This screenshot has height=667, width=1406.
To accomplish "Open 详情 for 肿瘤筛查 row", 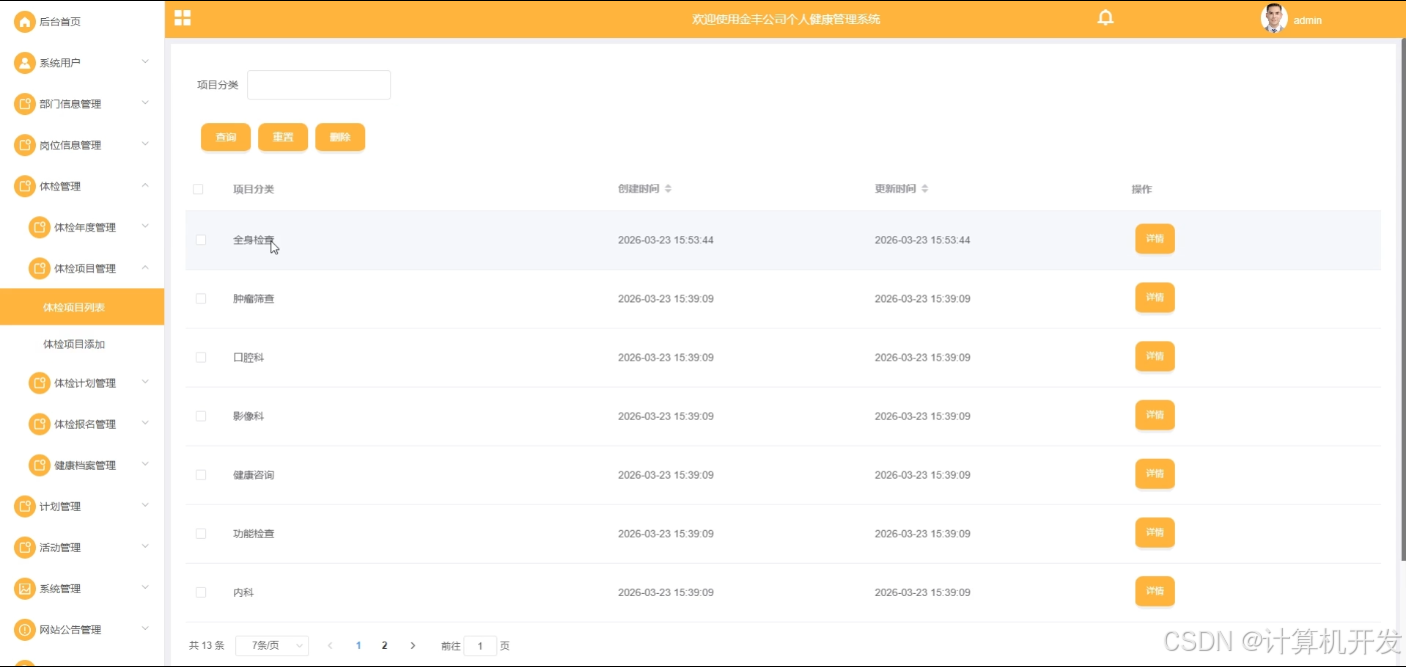I will [1155, 298].
